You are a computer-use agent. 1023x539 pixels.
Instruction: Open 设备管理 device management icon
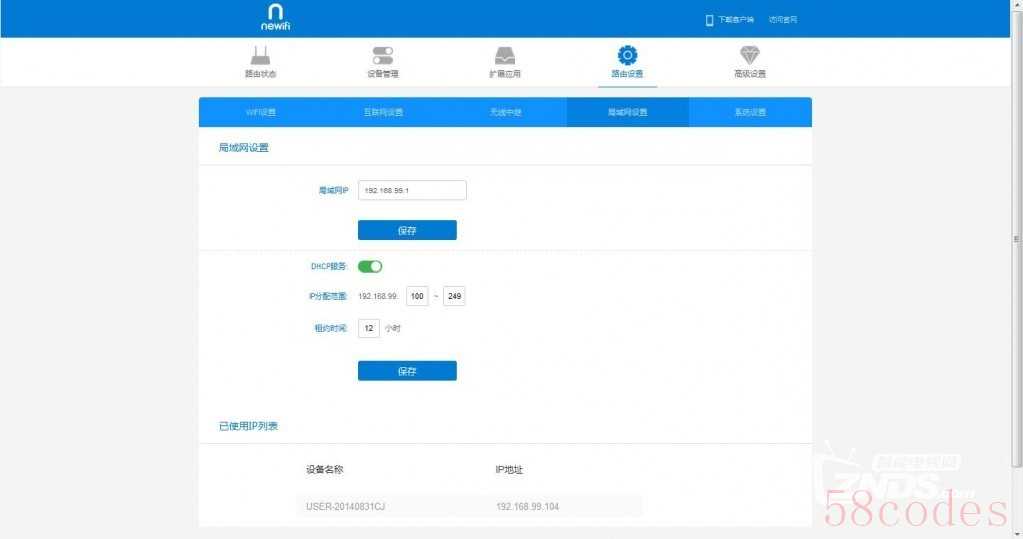coord(383,56)
